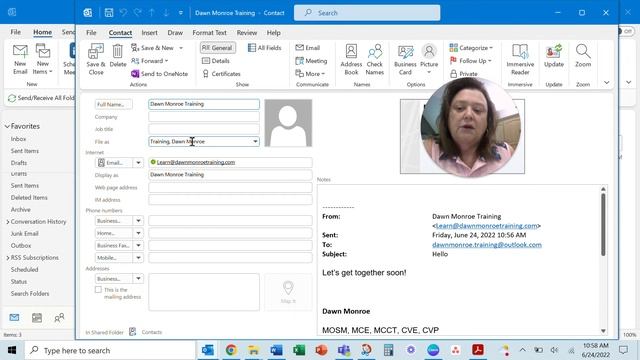Open the Insert ribbon tab
The height and width of the screenshot is (360, 640).
coord(149,33)
